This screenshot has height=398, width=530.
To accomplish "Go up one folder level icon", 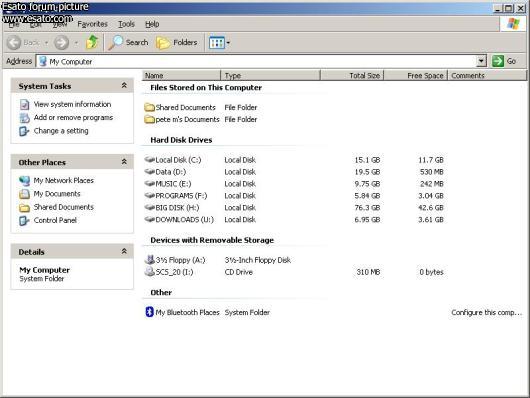I will (92, 42).
